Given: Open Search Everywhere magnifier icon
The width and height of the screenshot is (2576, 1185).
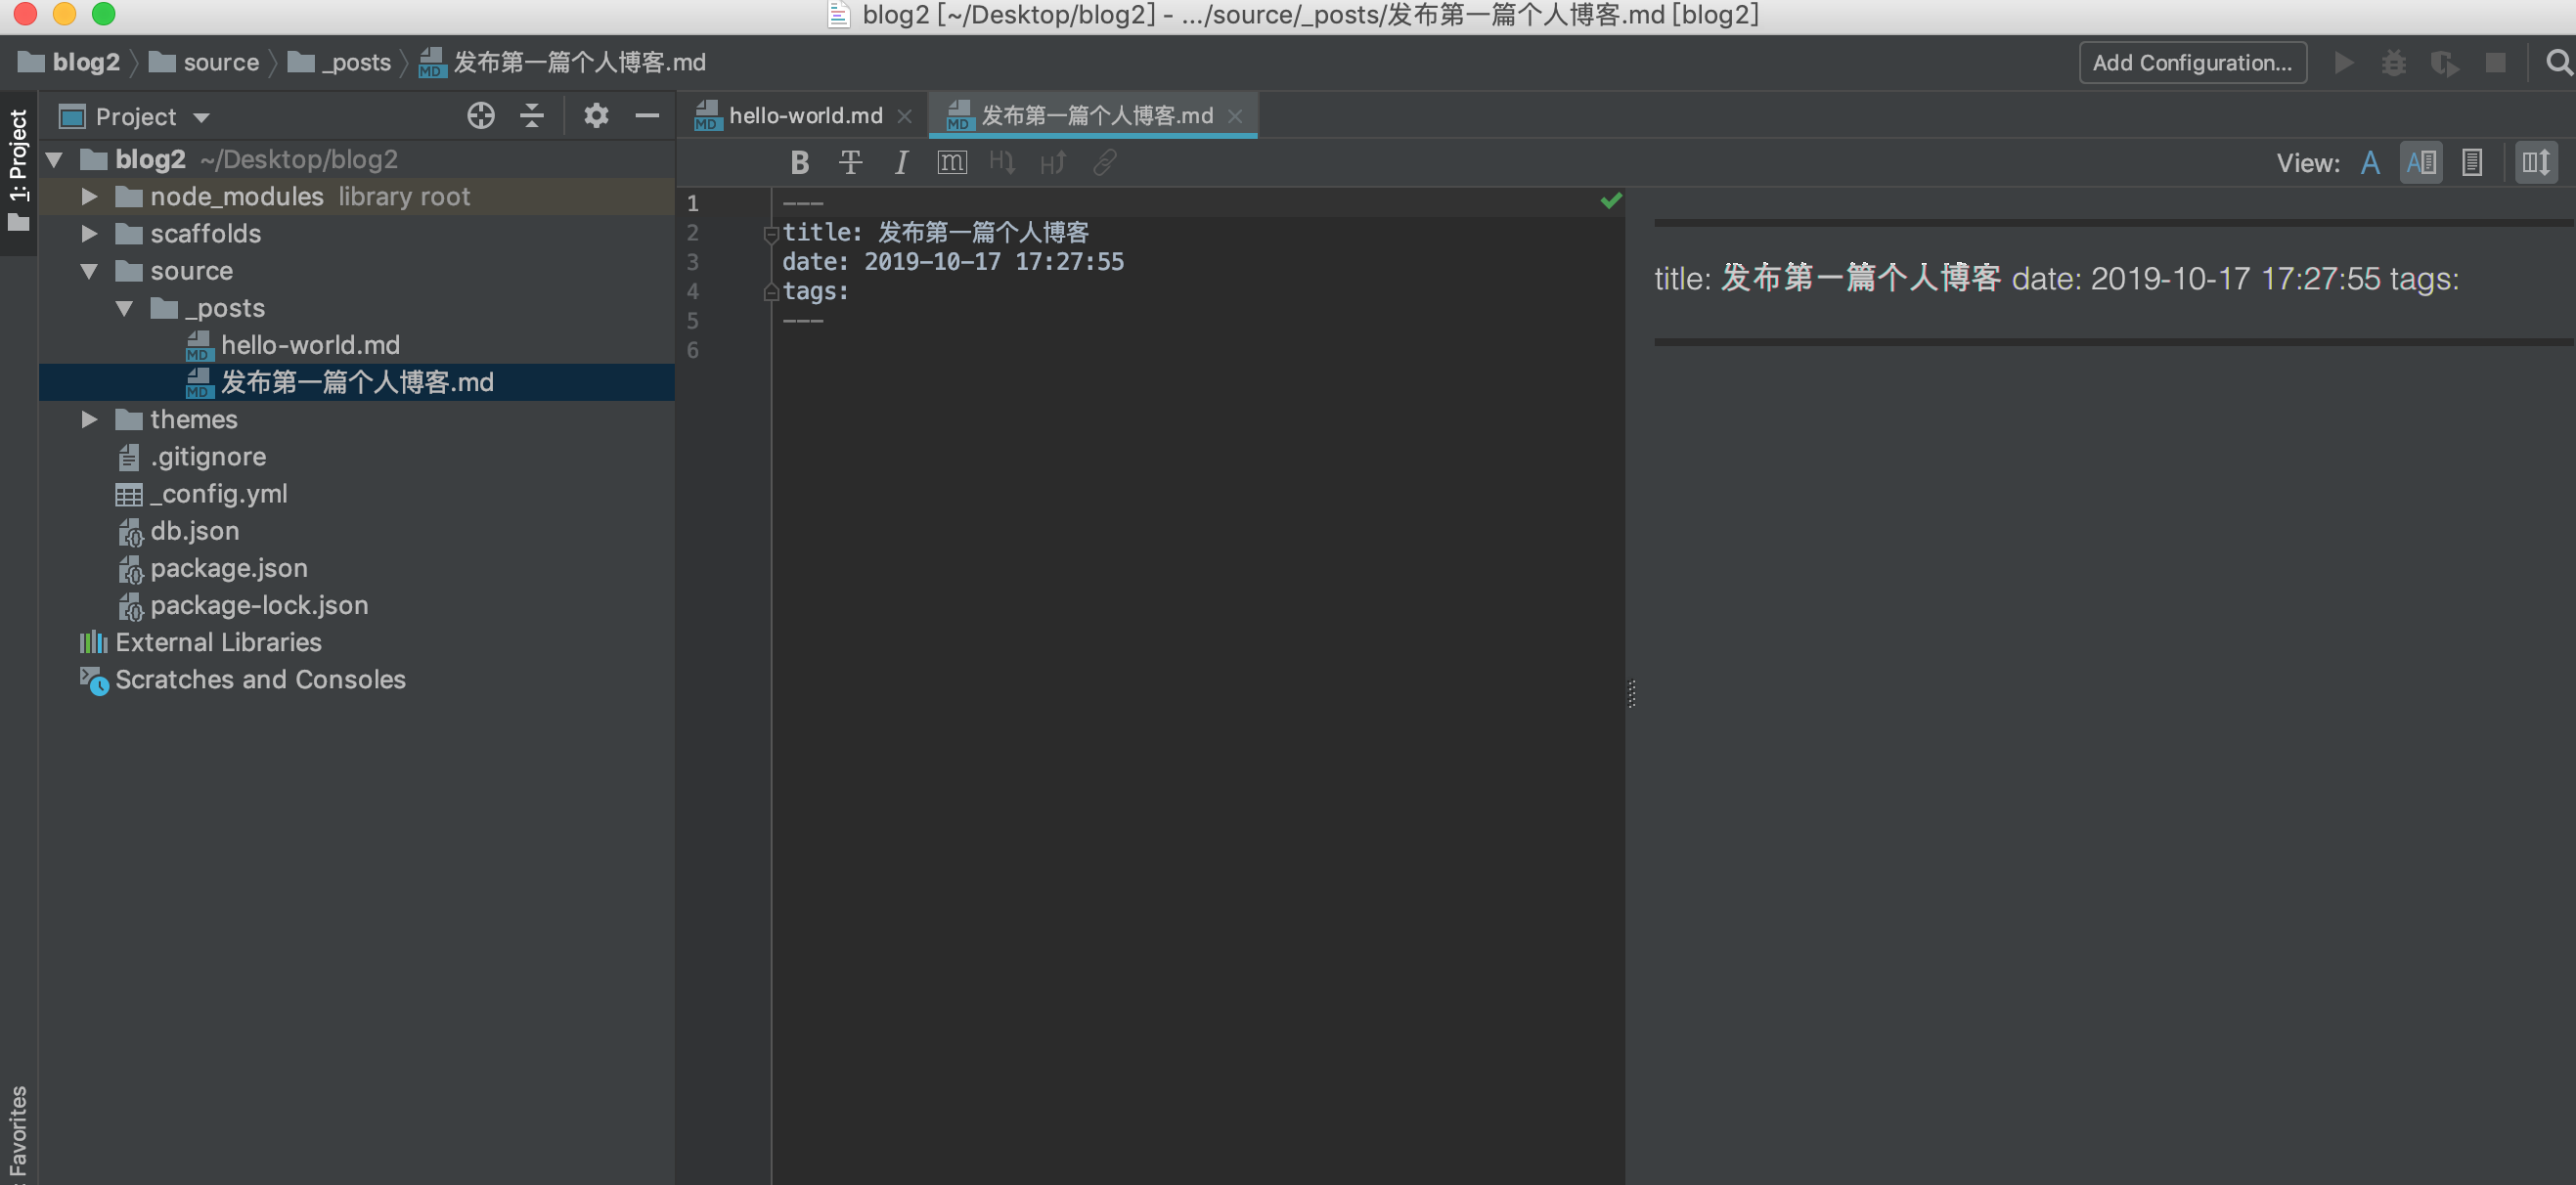Looking at the screenshot, I should tap(2559, 63).
